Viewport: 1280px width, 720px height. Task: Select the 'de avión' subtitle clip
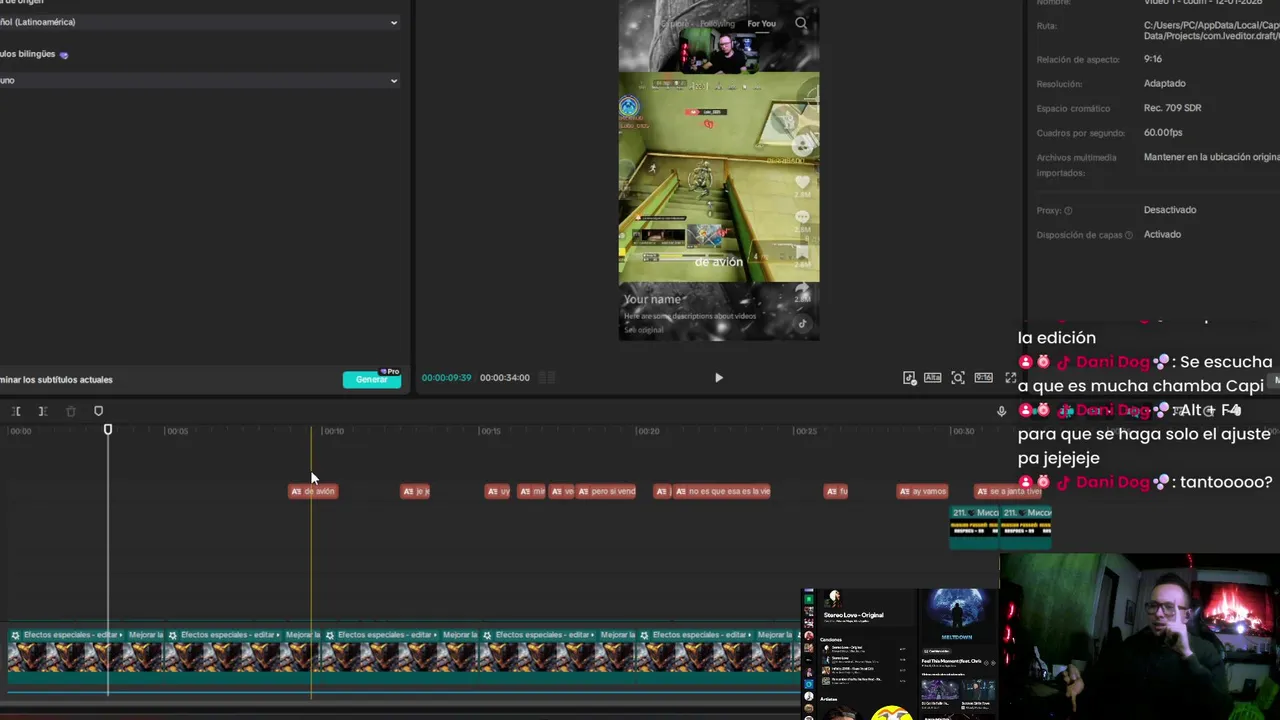[313, 491]
